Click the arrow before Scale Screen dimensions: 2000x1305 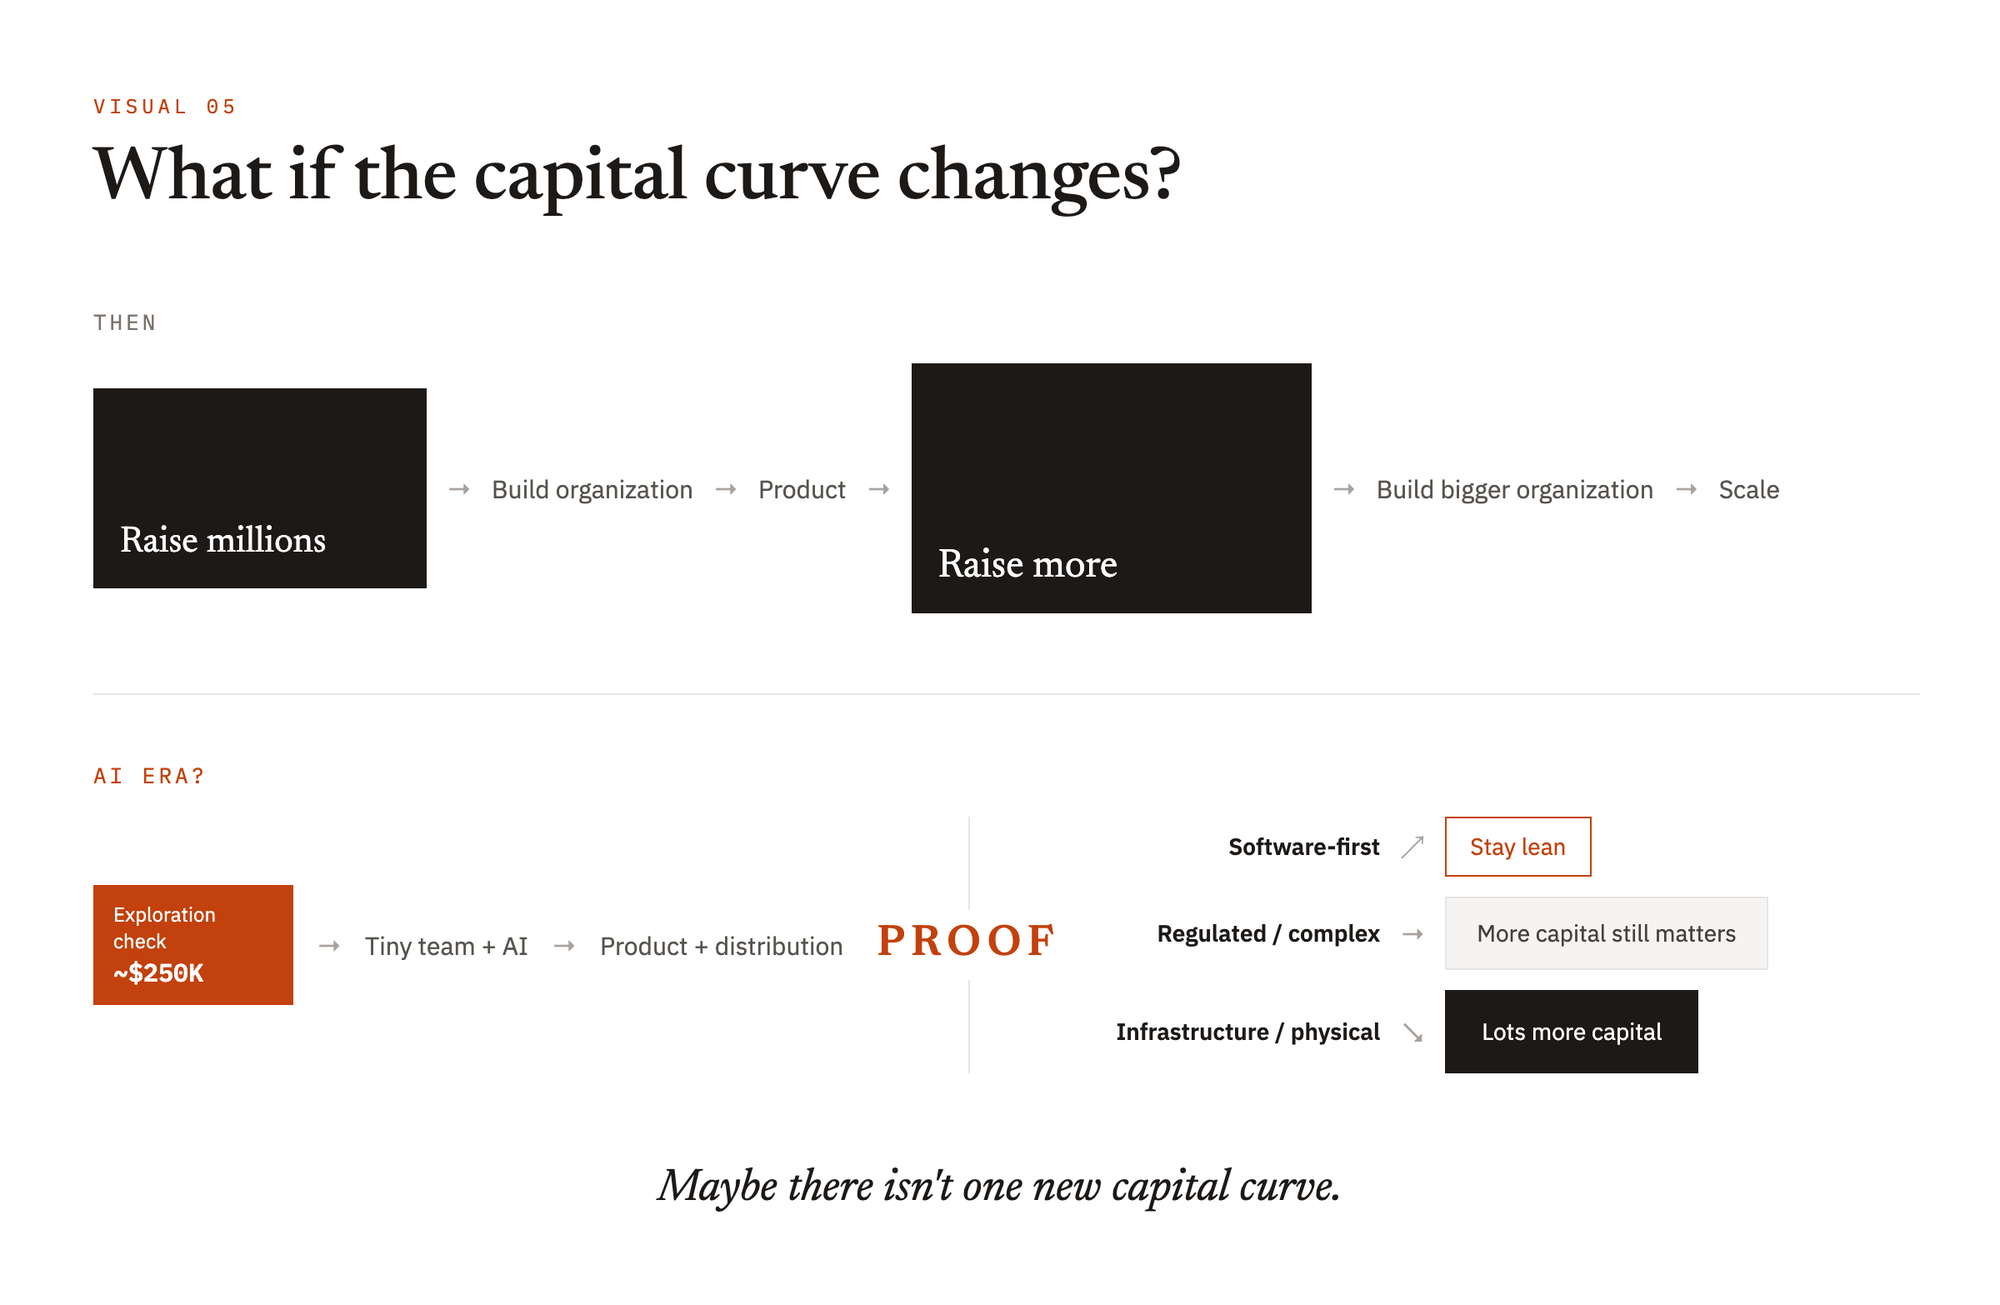point(1686,489)
